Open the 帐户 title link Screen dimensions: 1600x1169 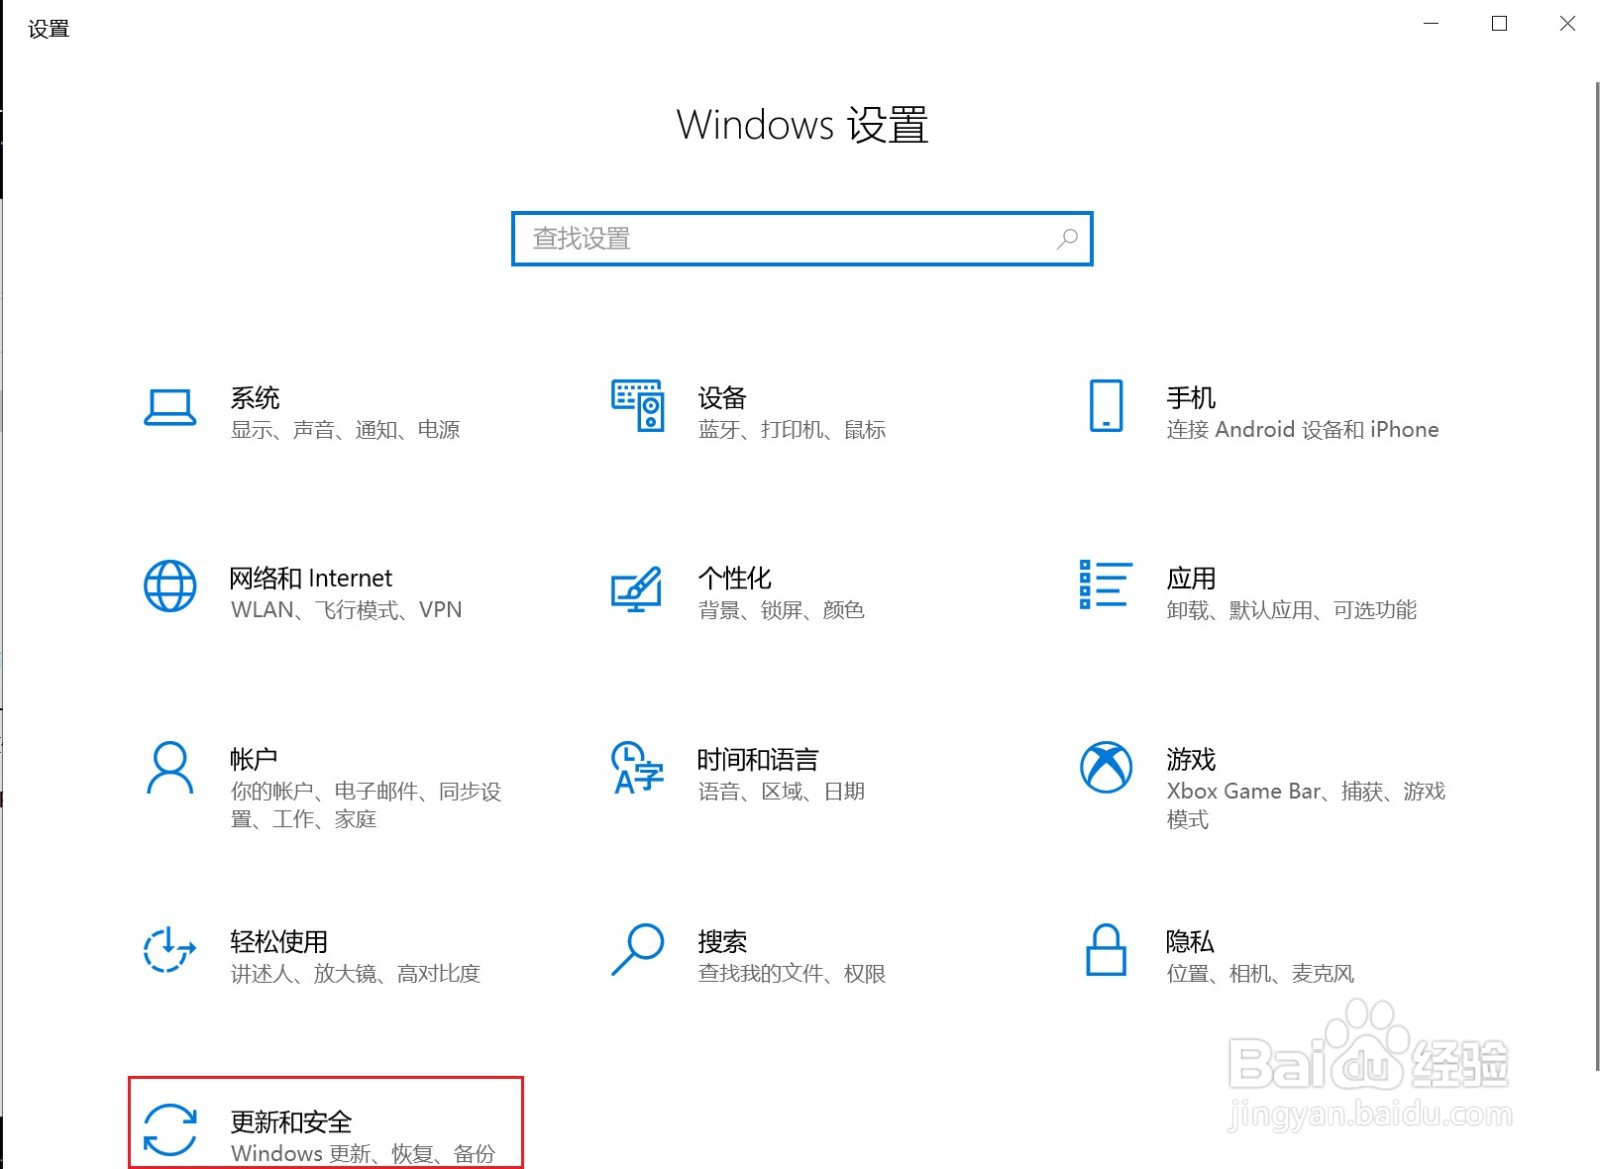[x=253, y=759]
